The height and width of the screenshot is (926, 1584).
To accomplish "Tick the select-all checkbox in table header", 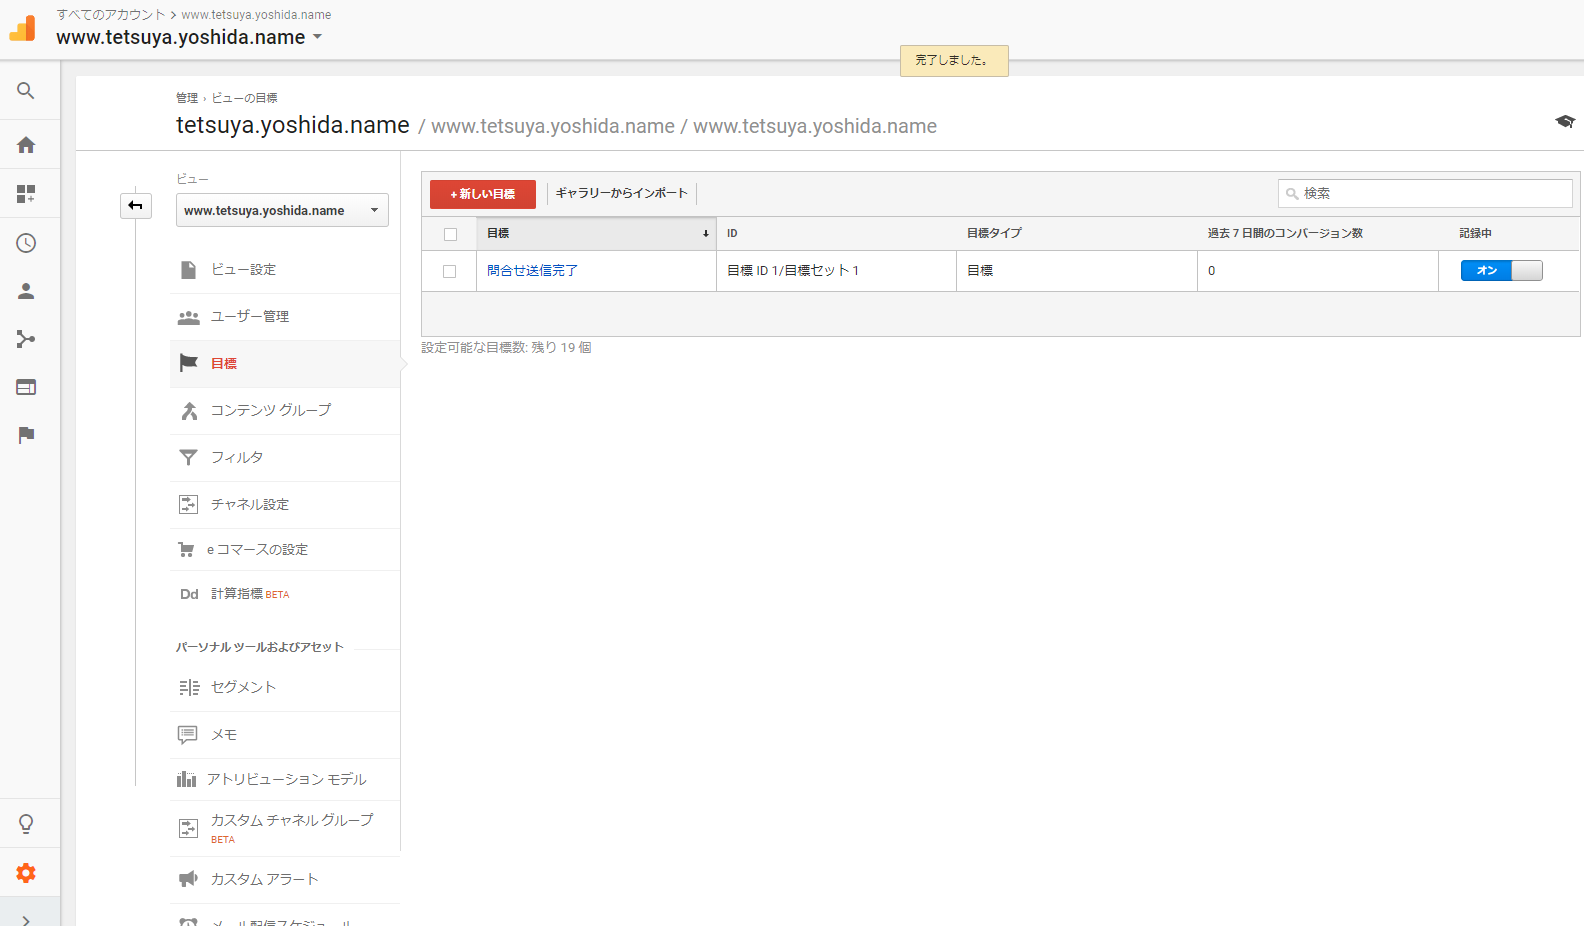I will click(450, 234).
